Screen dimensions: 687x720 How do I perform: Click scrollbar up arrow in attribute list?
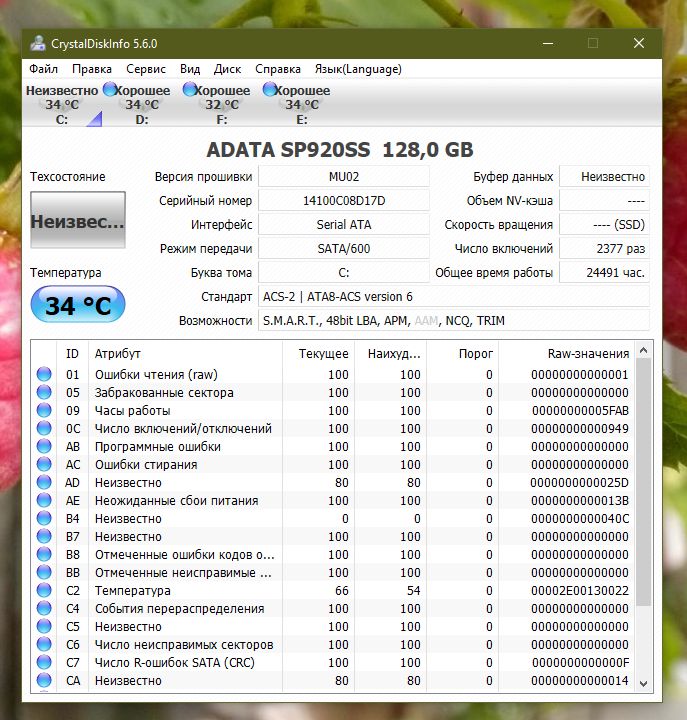pos(643,351)
